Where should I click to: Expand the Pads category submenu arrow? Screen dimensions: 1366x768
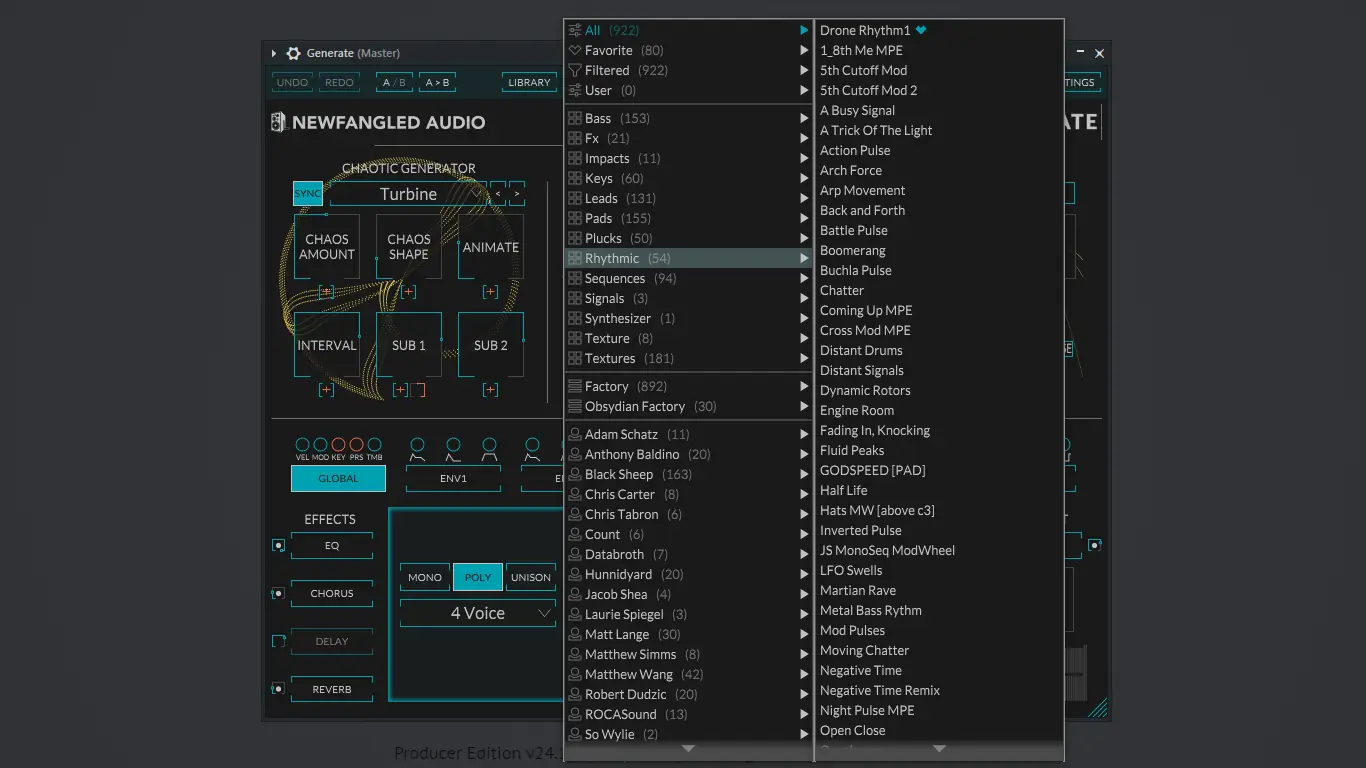(x=804, y=218)
